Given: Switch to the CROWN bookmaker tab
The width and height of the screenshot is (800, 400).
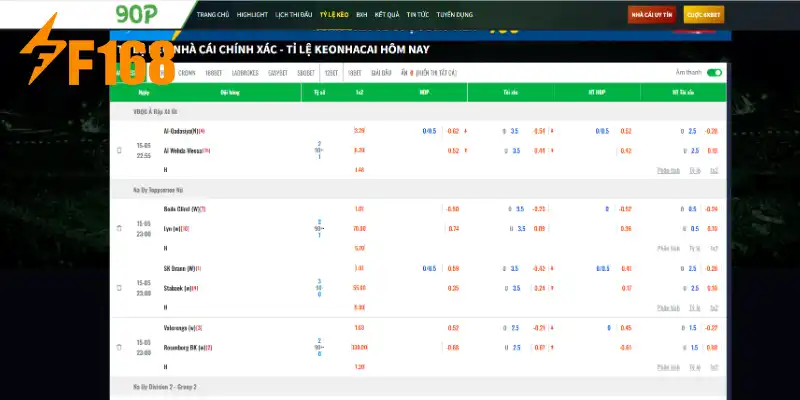Looking at the screenshot, I should point(187,73).
